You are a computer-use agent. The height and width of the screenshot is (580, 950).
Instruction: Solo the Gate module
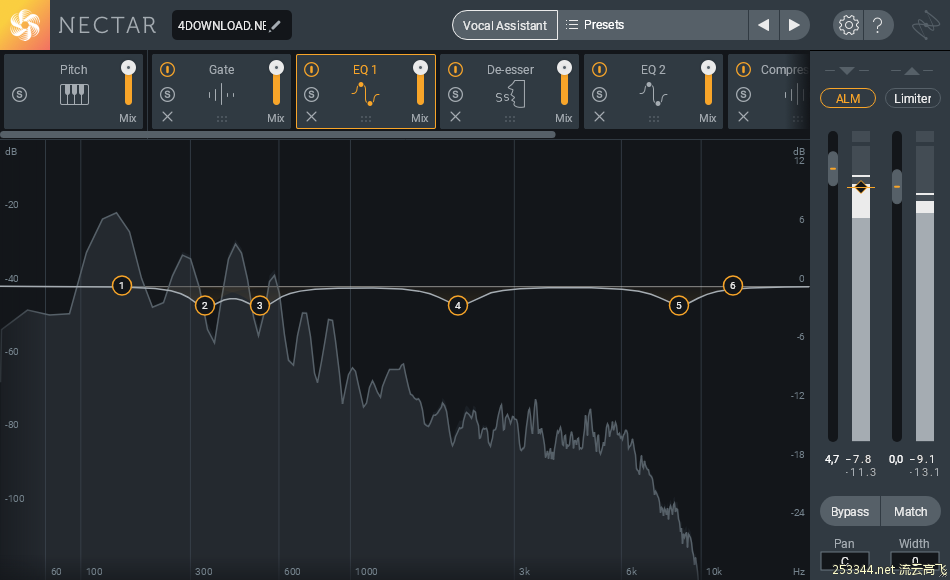click(168, 95)
